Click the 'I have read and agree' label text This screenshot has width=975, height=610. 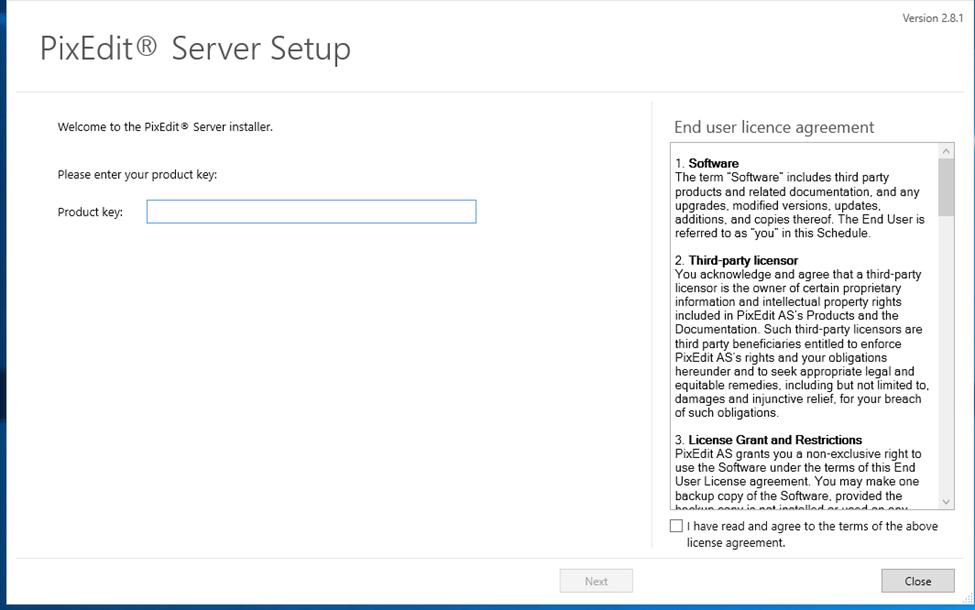812,534
